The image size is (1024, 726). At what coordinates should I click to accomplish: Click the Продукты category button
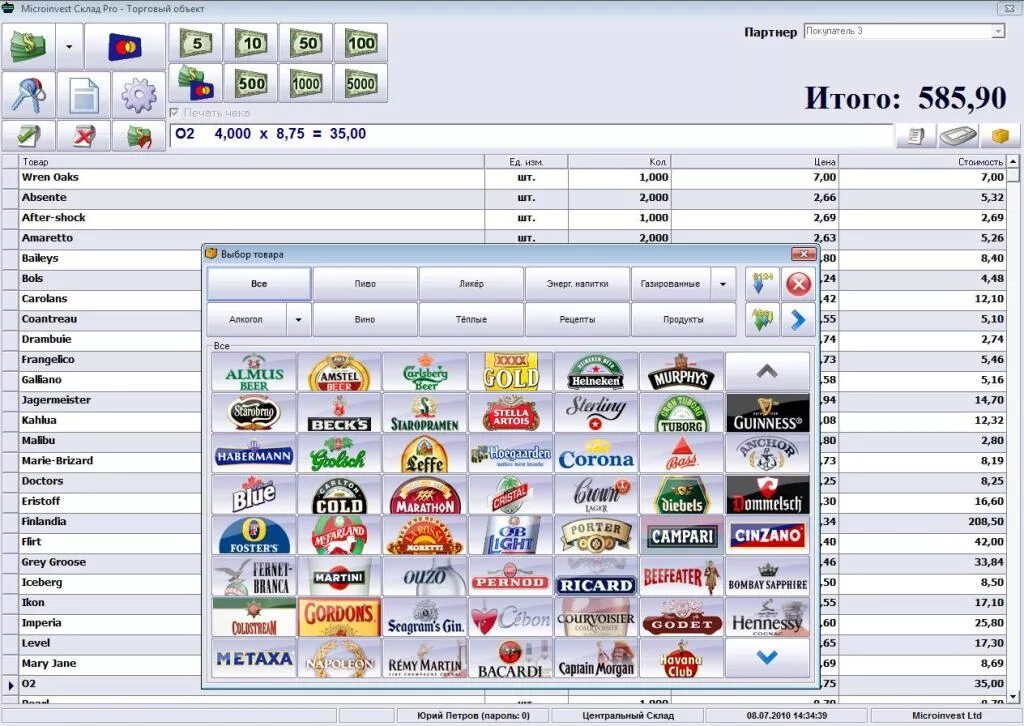pos(683,320)
